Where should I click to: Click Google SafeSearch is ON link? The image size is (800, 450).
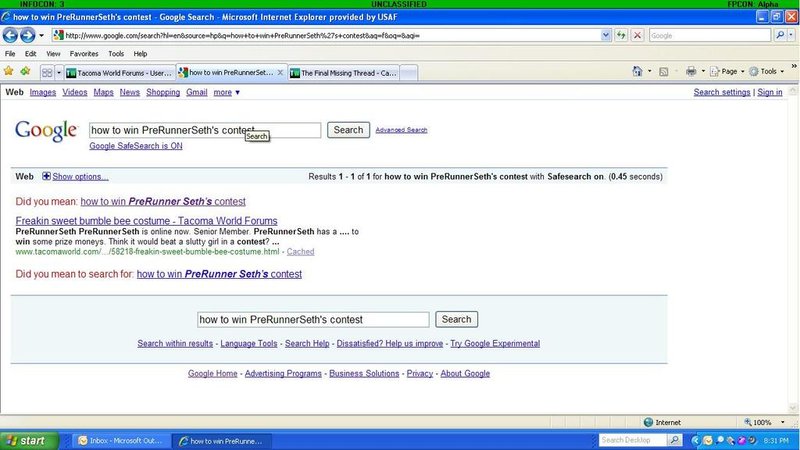pyautogui.click(x=136, y=146)
